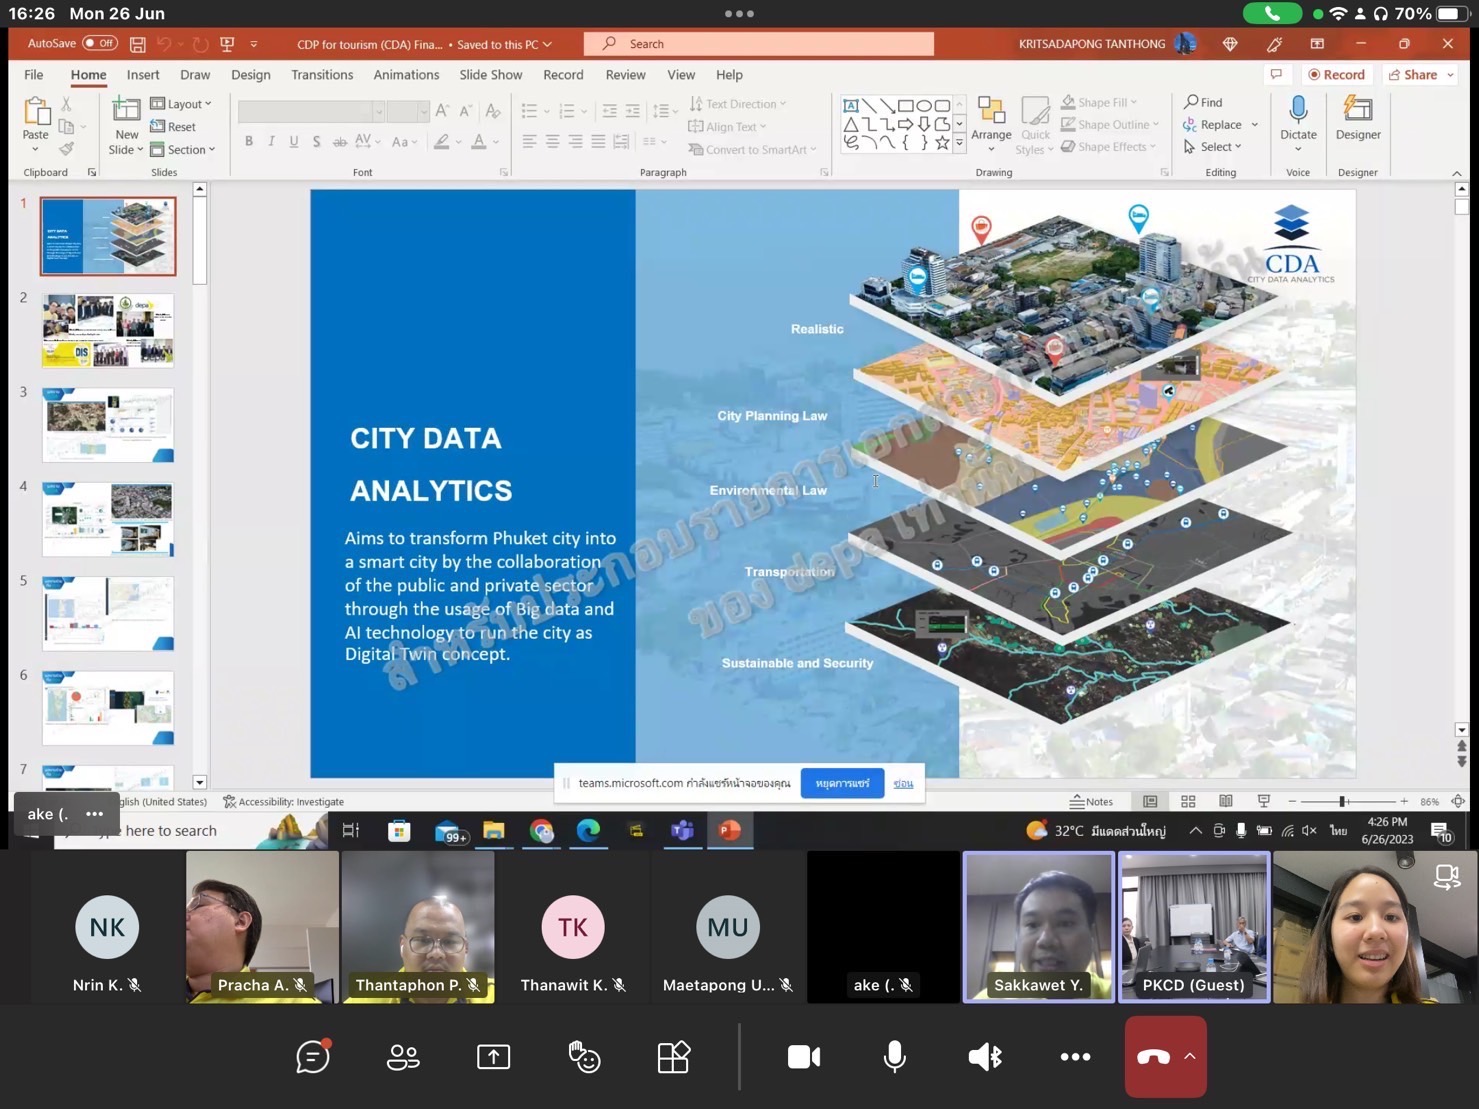This screenshot has width=1479, height=1109.
Task: Toggle Bold formatting in the Font group
Action: 249,142
